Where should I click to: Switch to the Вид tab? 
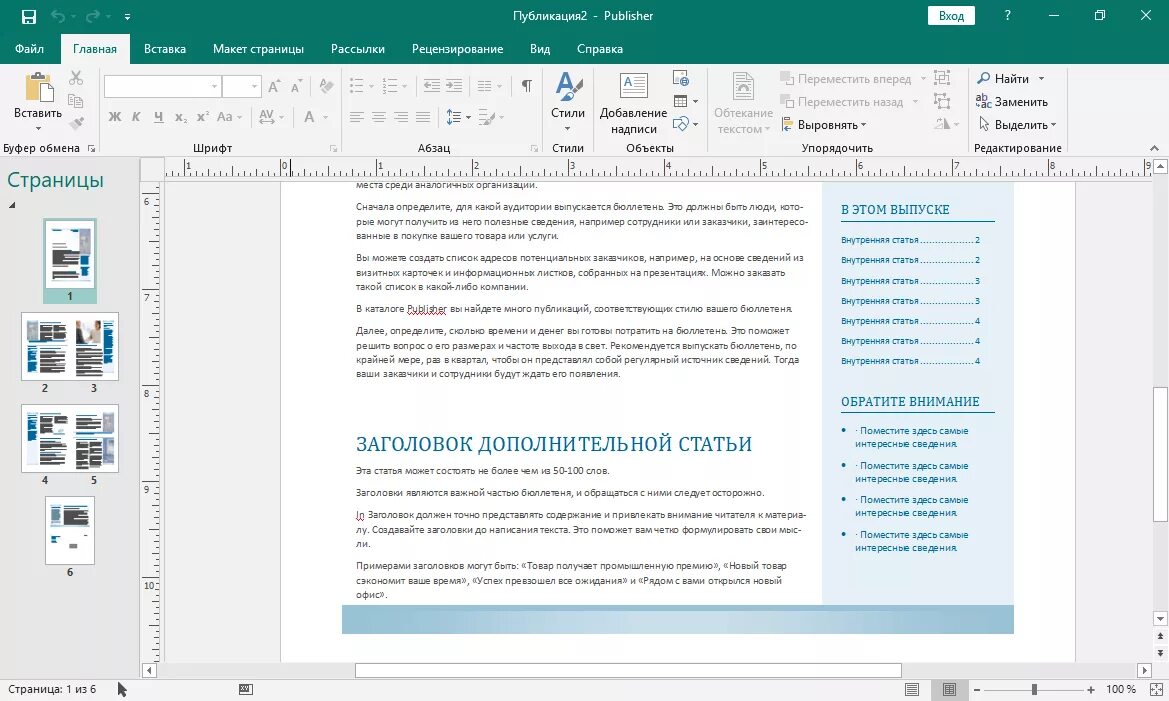tap(540, 48)
